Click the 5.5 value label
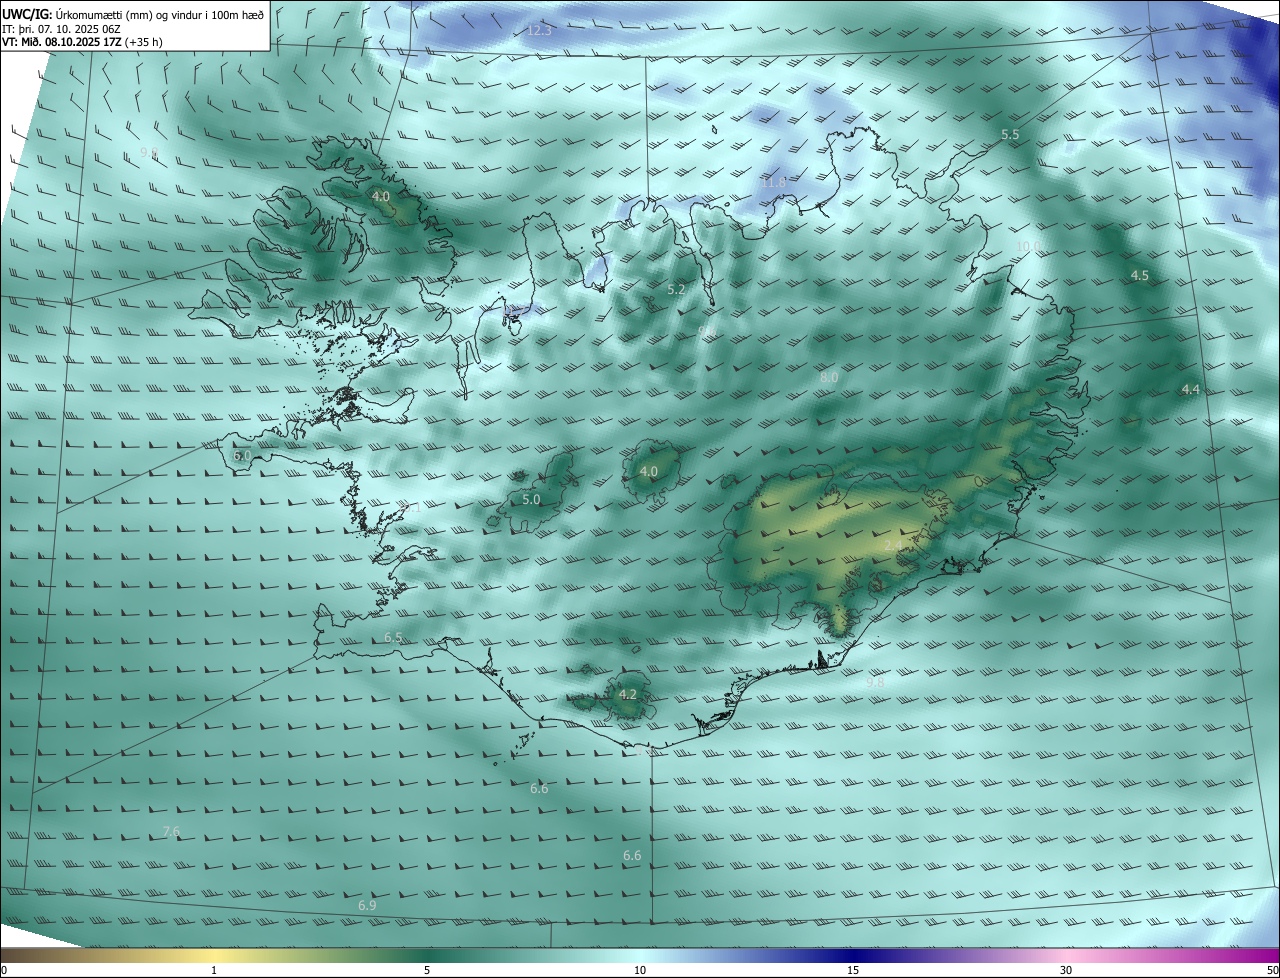The height and width of the screenshot is (978, 1280). point(1010,134)
